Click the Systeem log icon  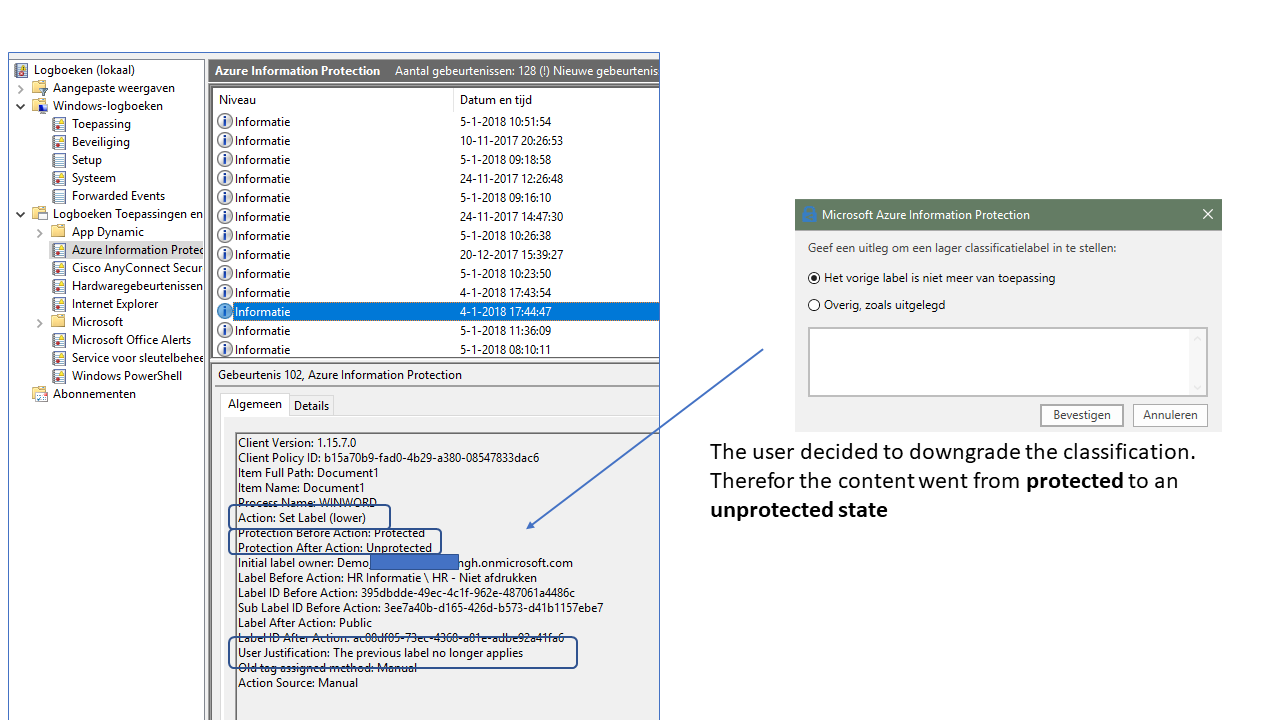tap(59, 178)
